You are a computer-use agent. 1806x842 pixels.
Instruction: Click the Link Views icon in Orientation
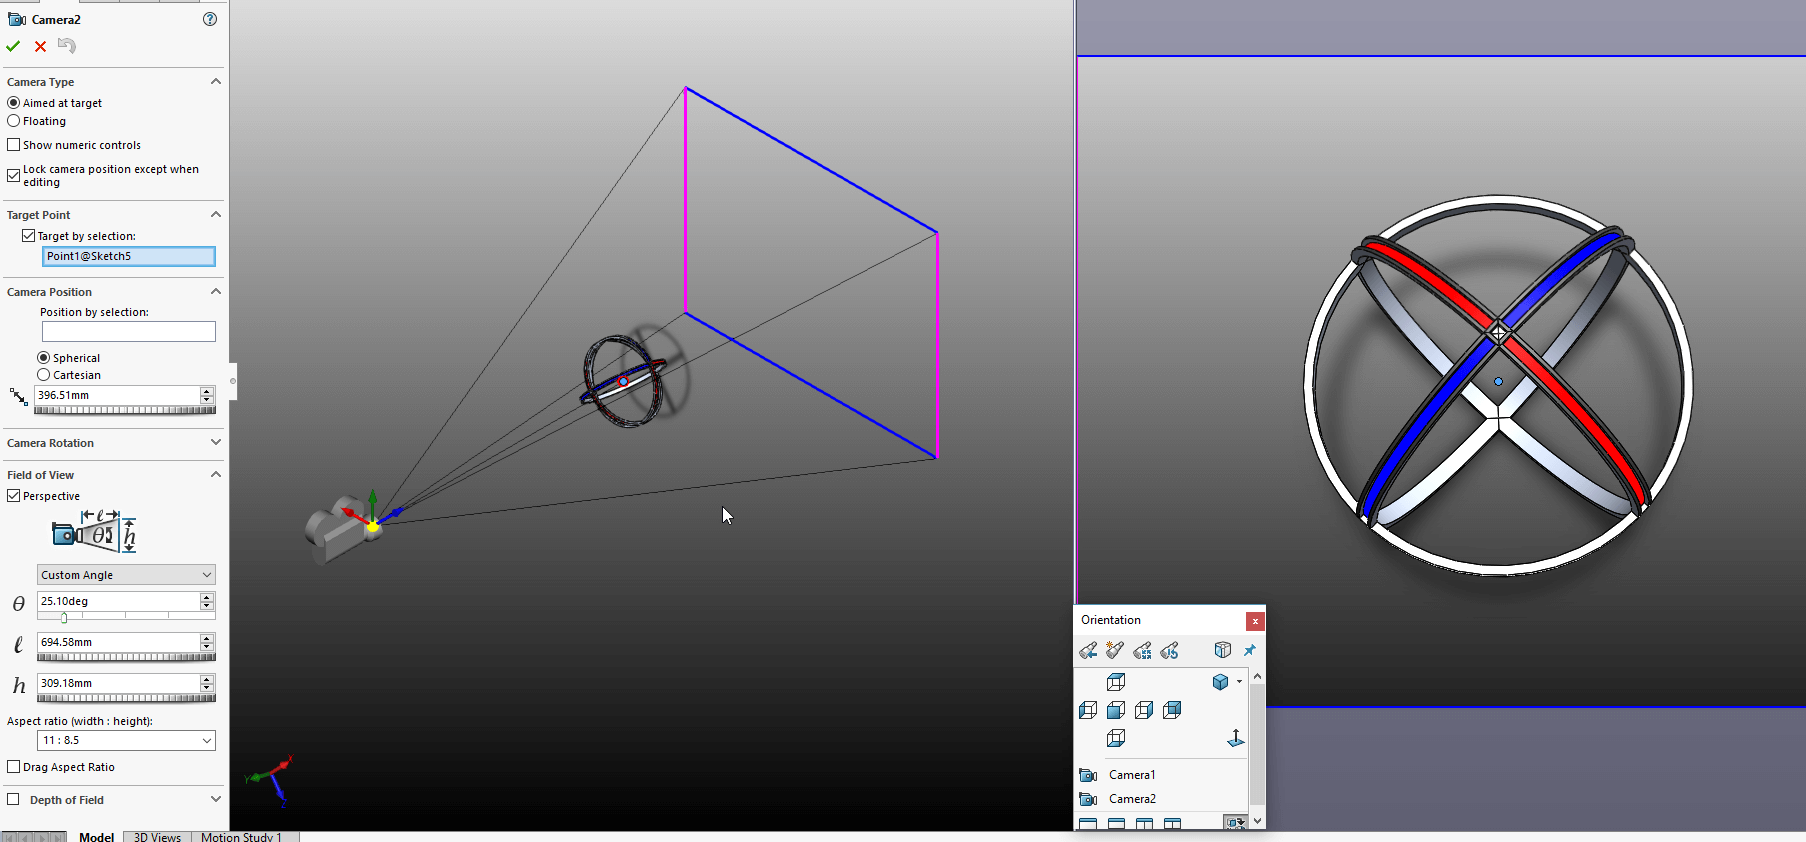point(1235,823)
